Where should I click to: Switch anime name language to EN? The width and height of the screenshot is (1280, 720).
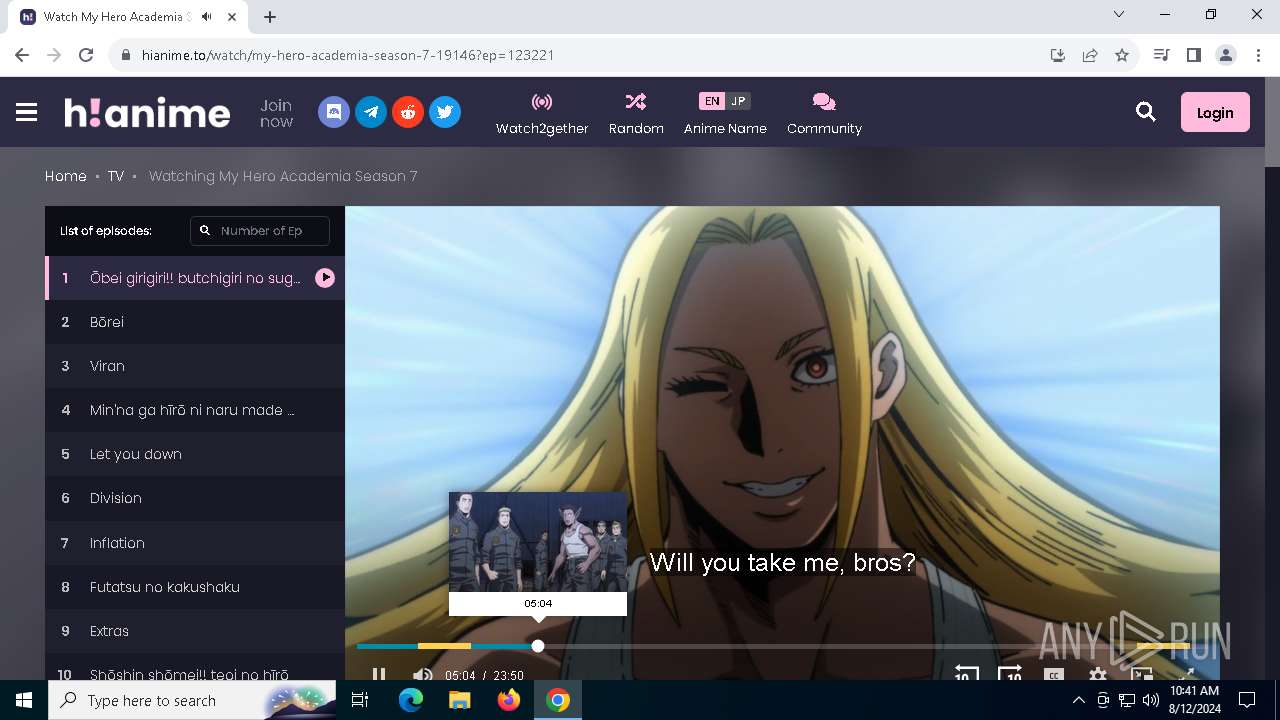711,101
